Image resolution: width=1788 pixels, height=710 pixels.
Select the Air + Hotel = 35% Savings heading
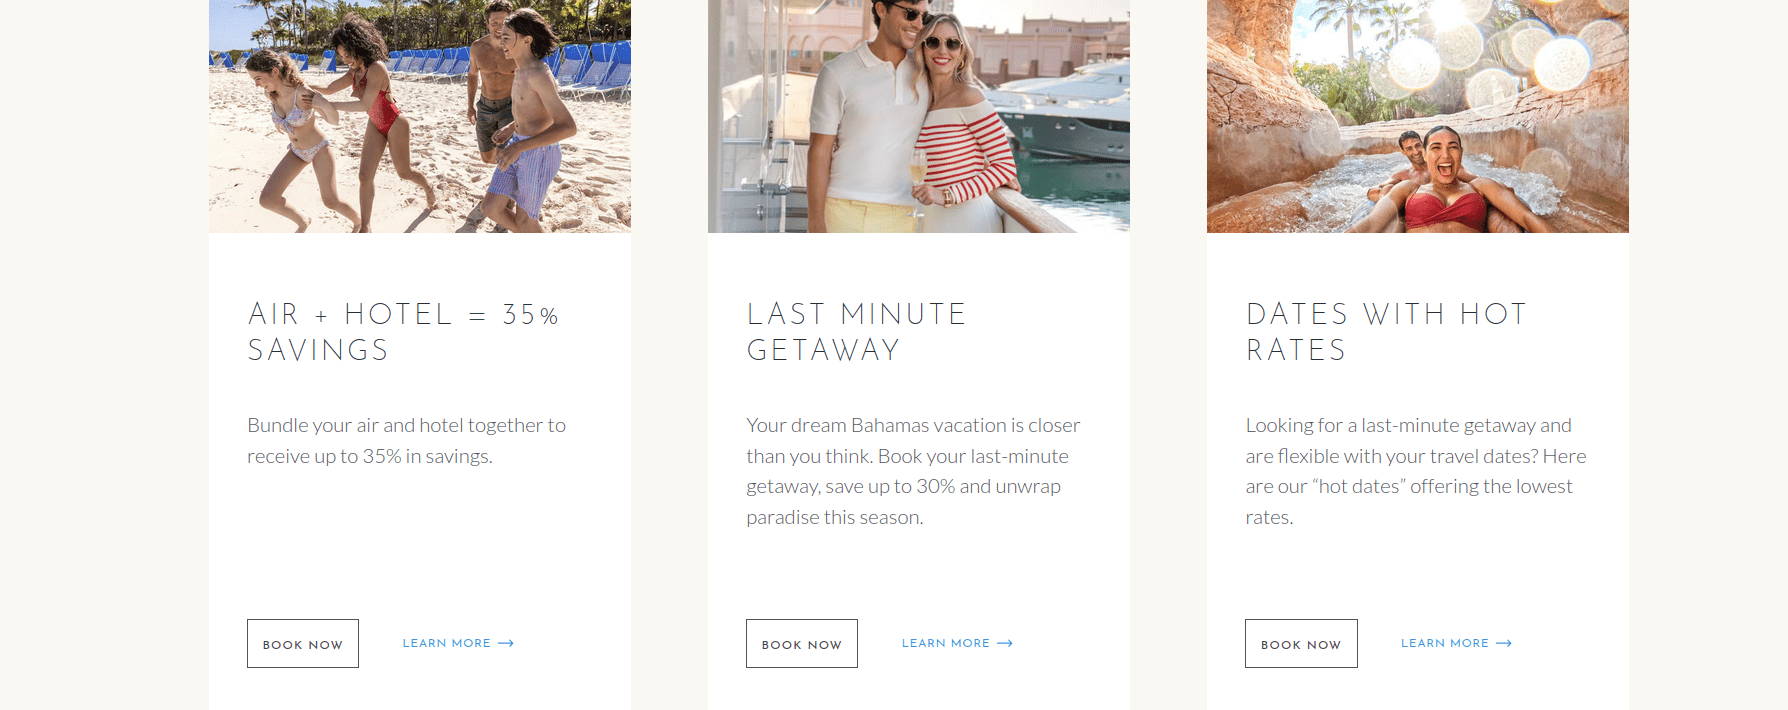[x=403, y=332]
